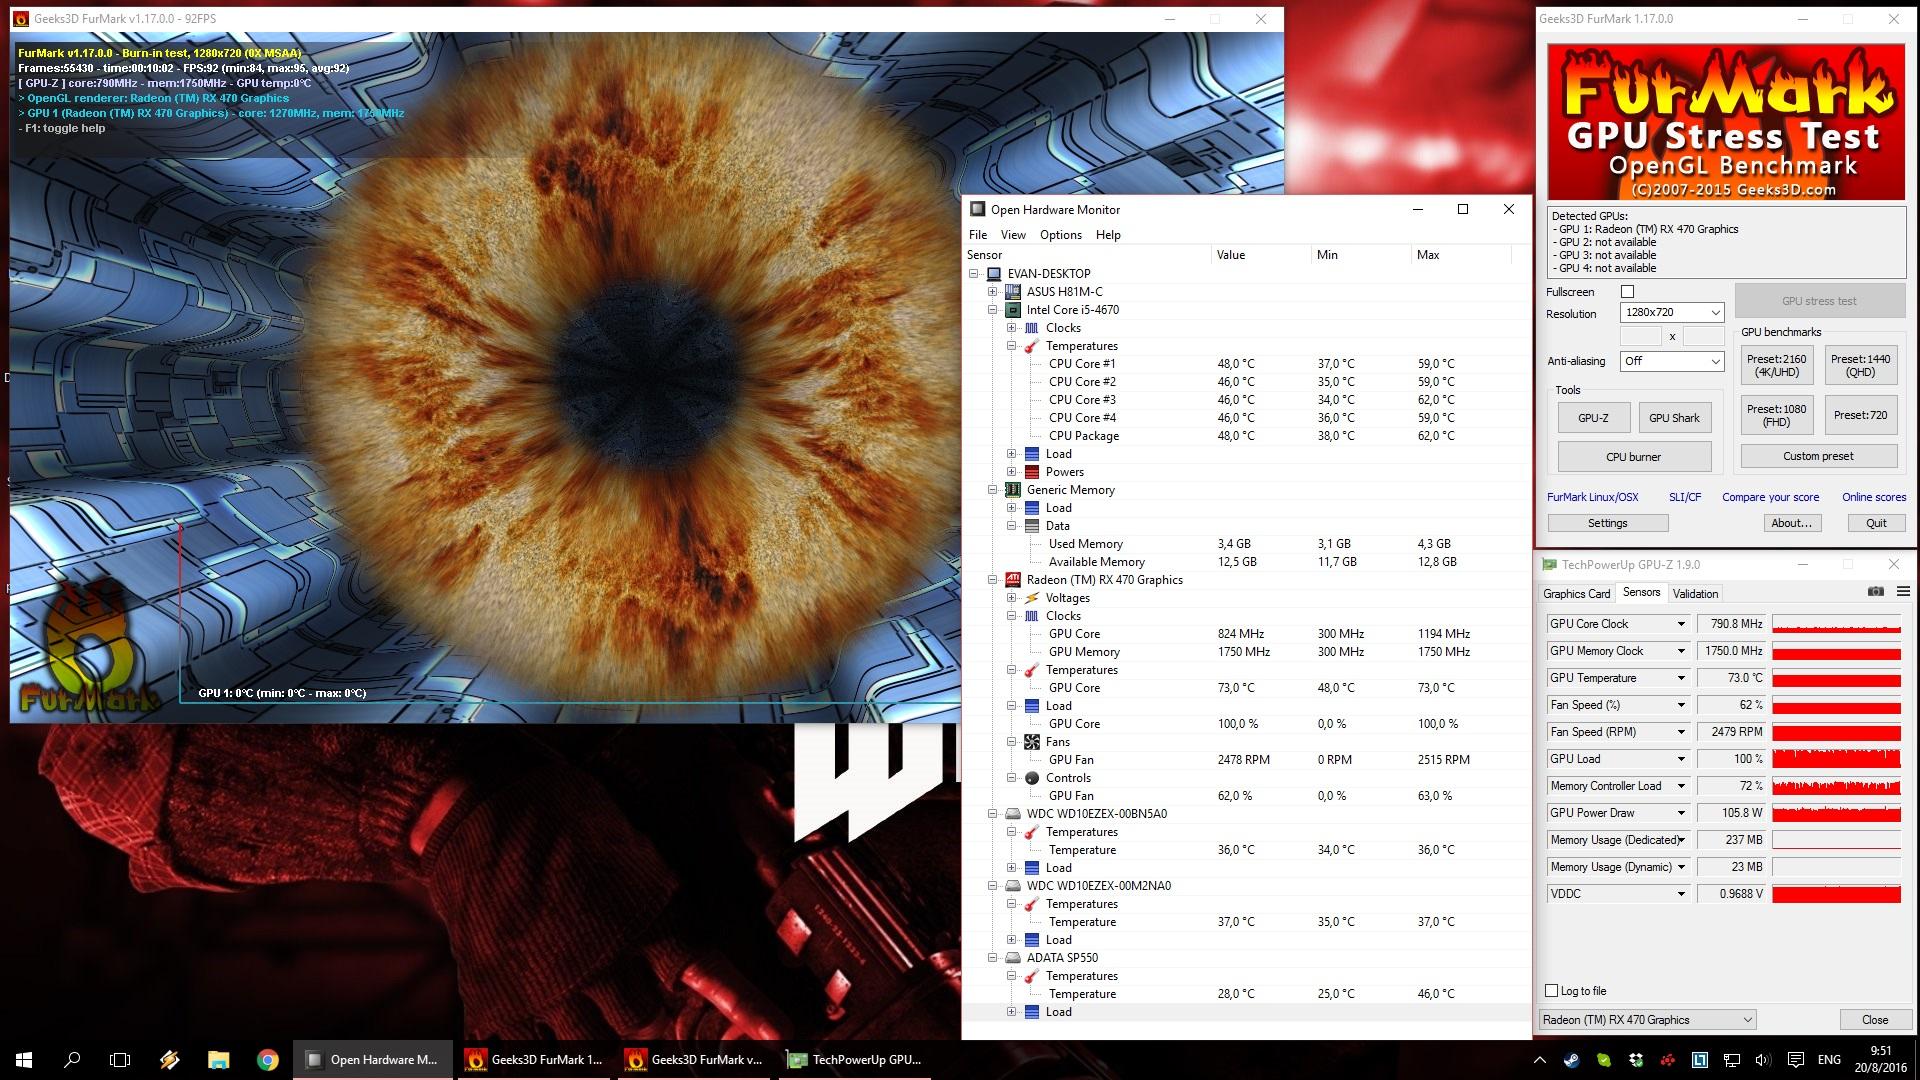The width and height of the screenshot is (1920, 1080).
Task: Click the custom resolution width input field
Action: pyautogui.click(x=1640, y=337)
